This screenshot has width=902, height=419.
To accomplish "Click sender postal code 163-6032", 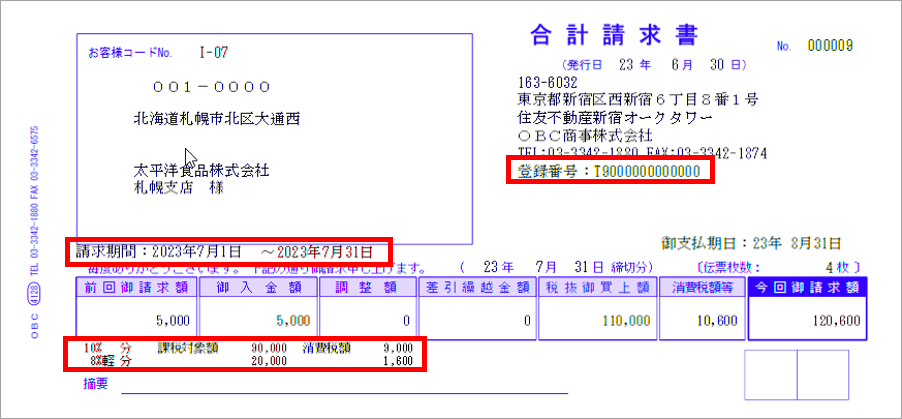I will coord(548,82).
